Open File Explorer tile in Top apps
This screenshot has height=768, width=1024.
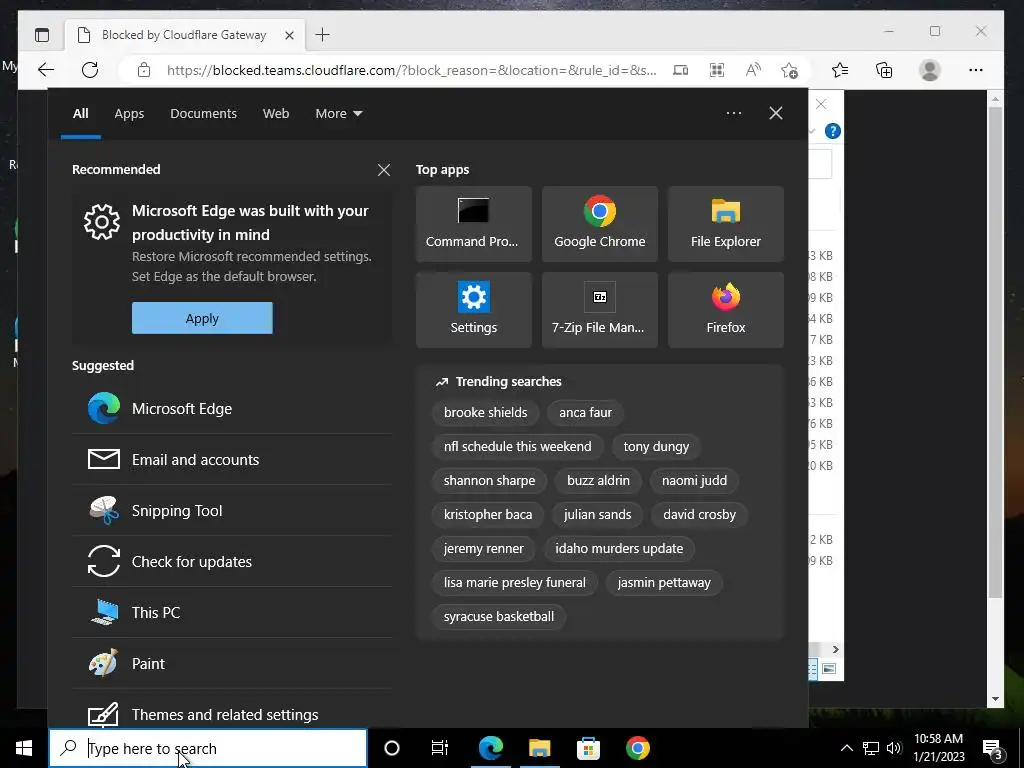(726, 224)
